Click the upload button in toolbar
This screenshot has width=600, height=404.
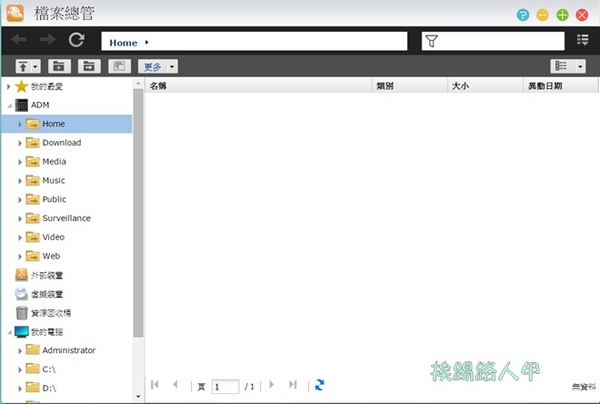click(24, 66)
